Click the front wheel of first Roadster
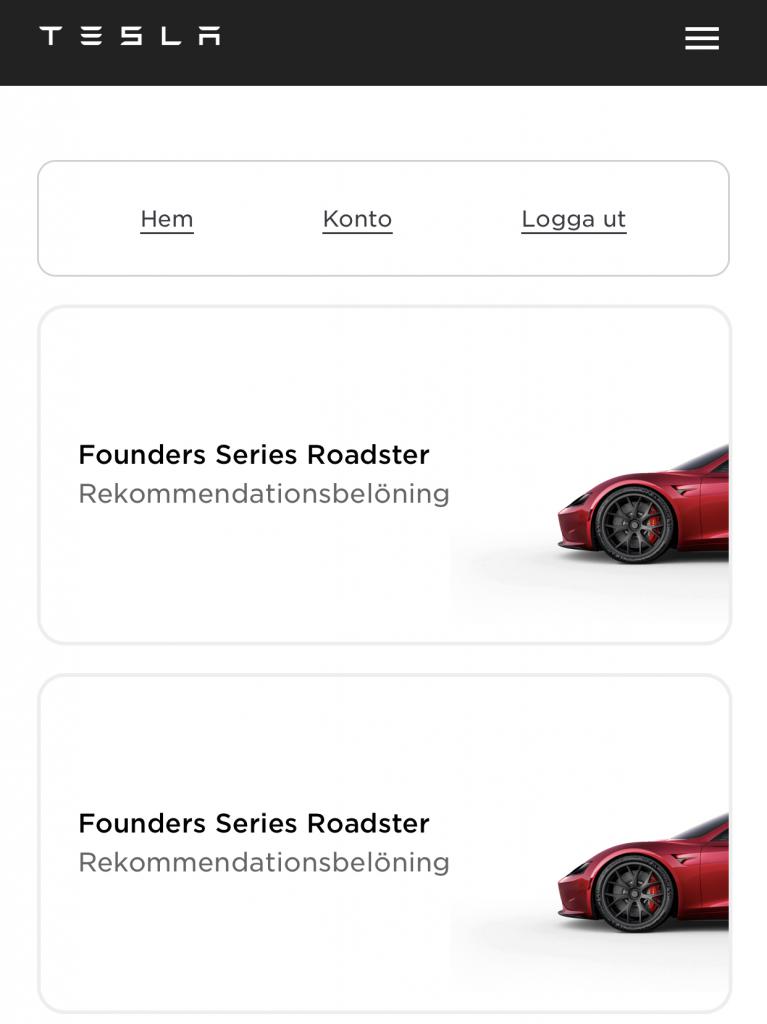 pyautogui.click(x=633, y=524)
